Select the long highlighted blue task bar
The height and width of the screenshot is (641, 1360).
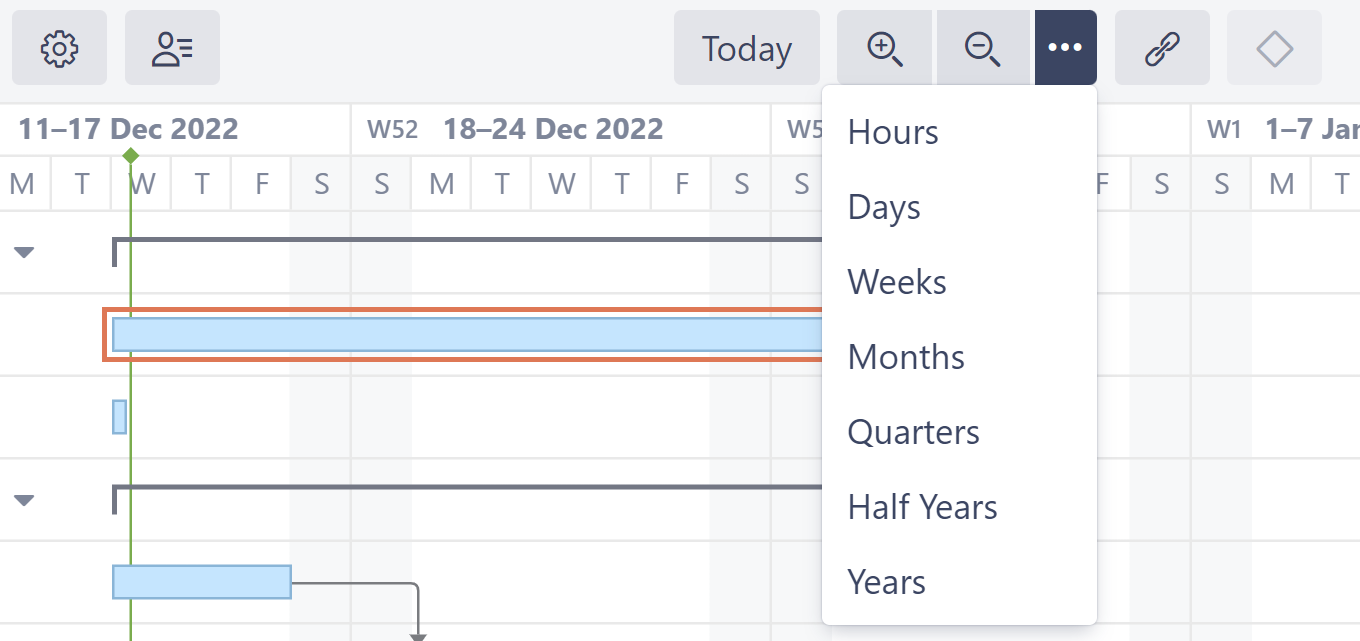pos(465,334)
